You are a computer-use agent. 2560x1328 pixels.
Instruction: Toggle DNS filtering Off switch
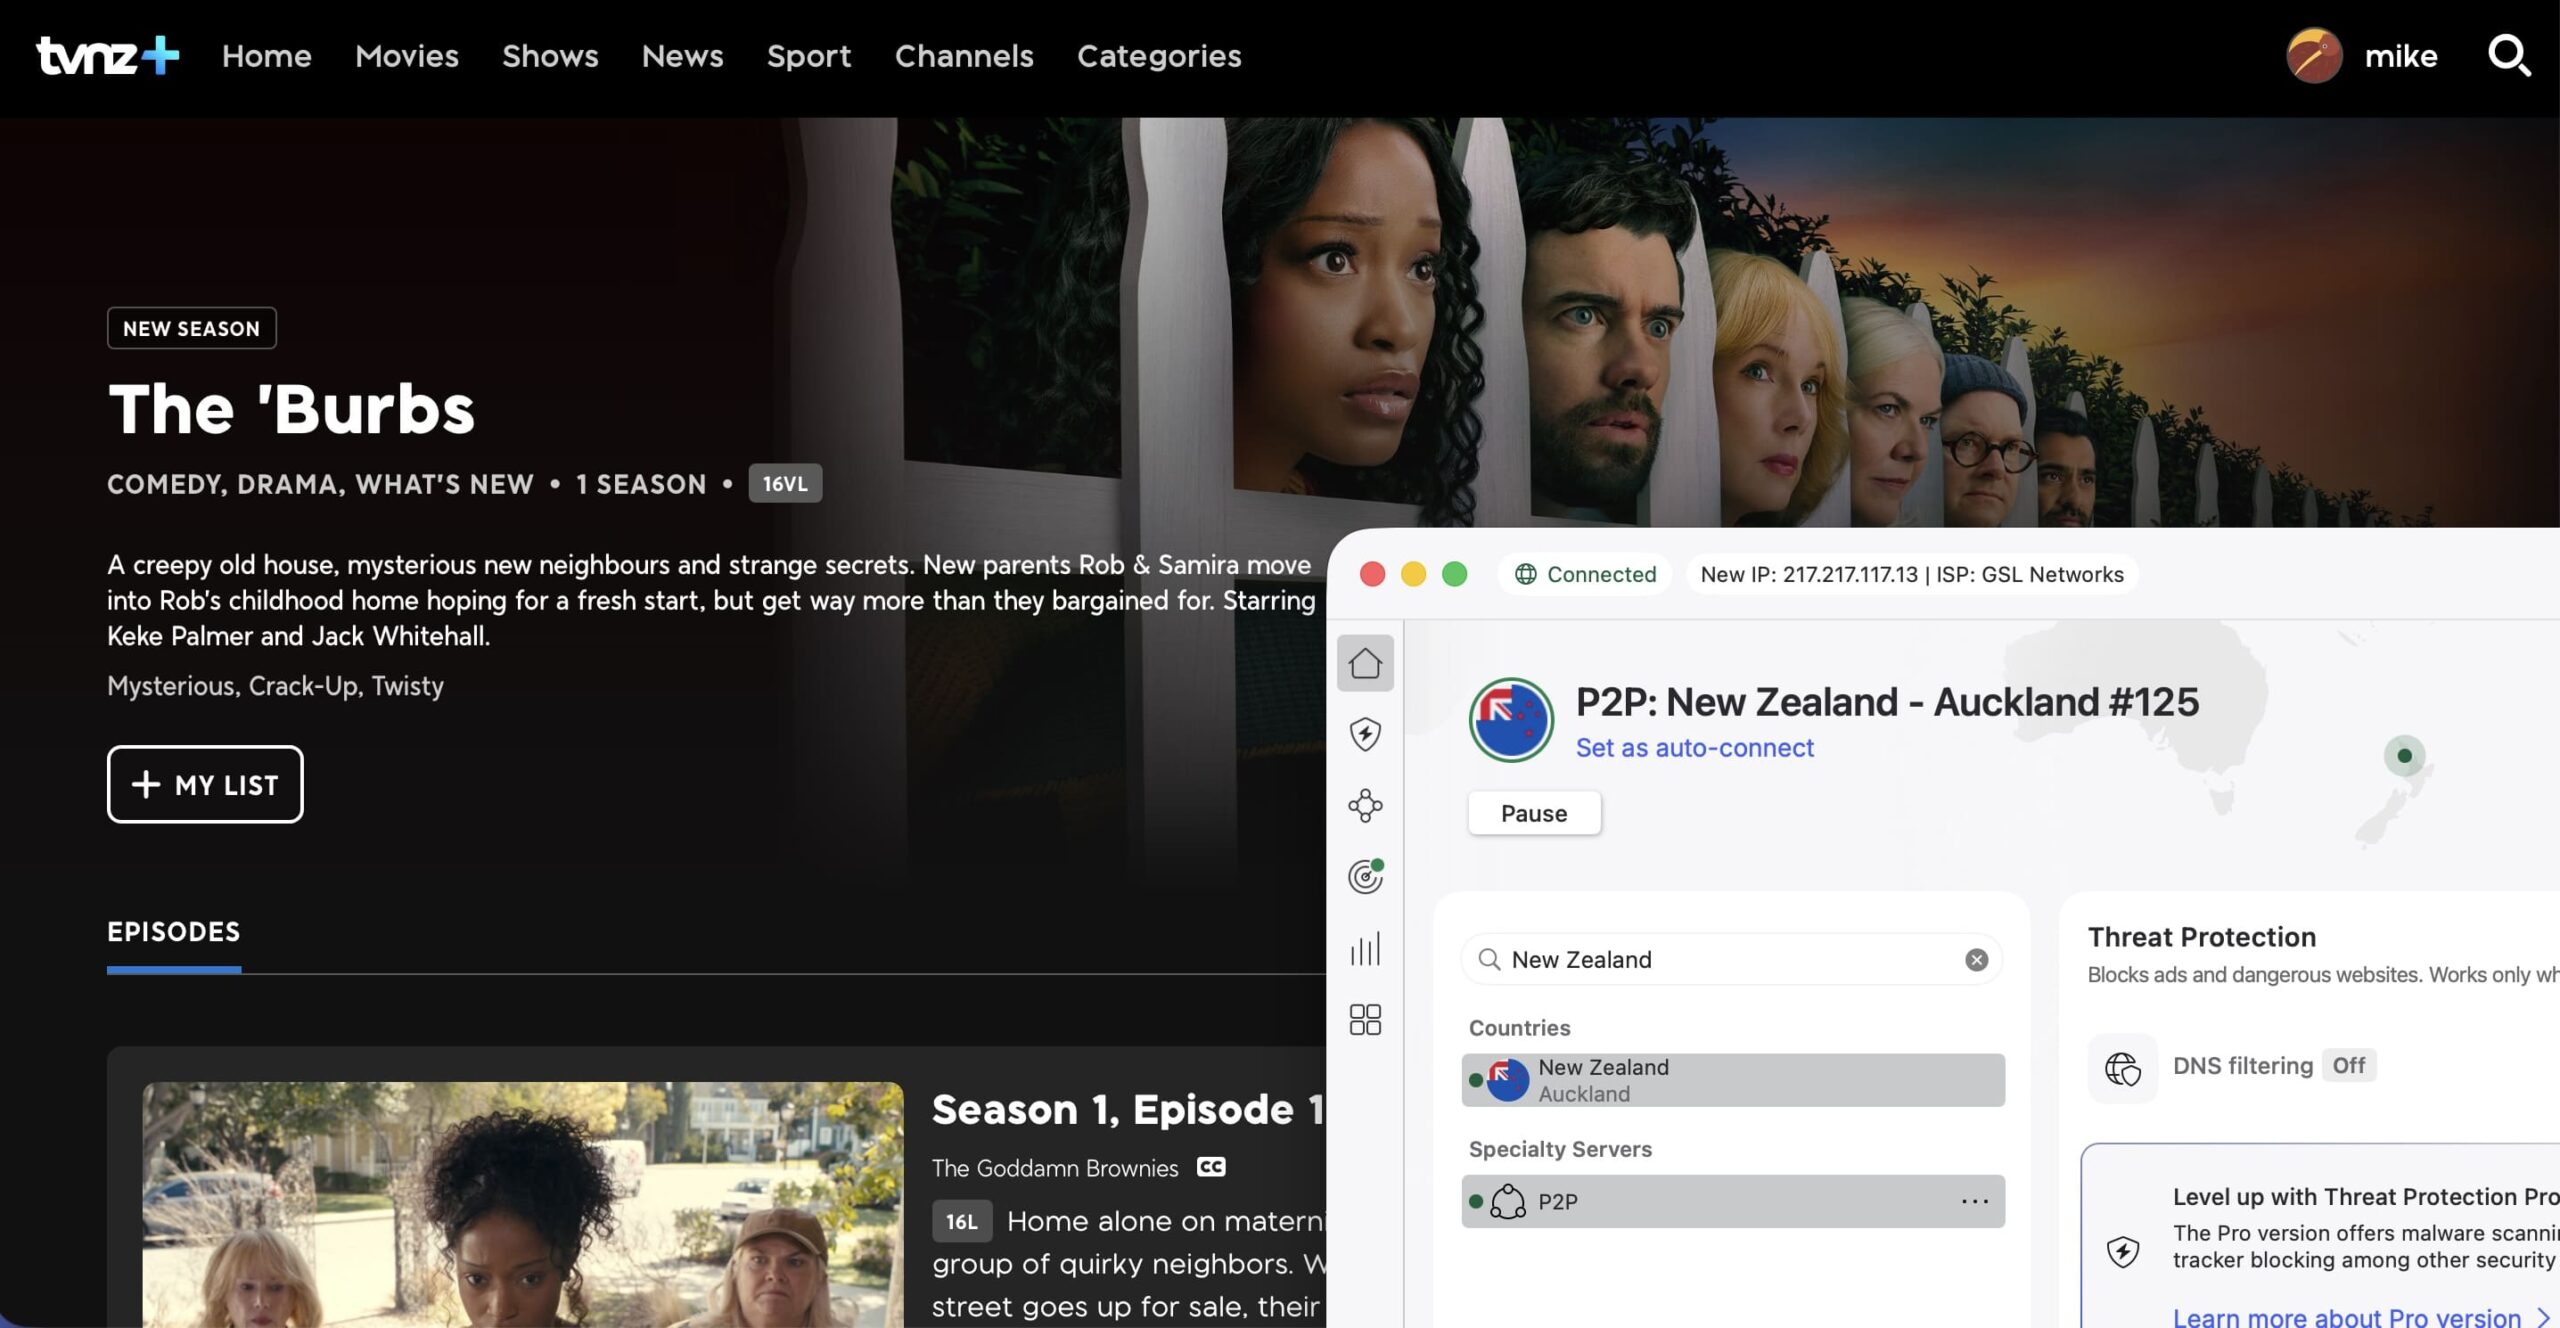click(2348, 1066)
